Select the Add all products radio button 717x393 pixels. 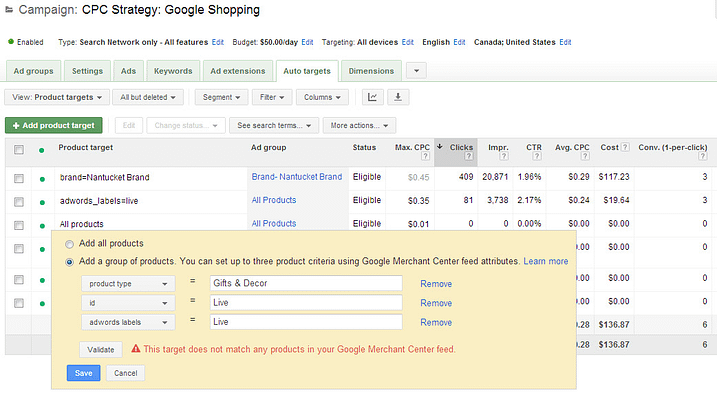coord(69,244)
